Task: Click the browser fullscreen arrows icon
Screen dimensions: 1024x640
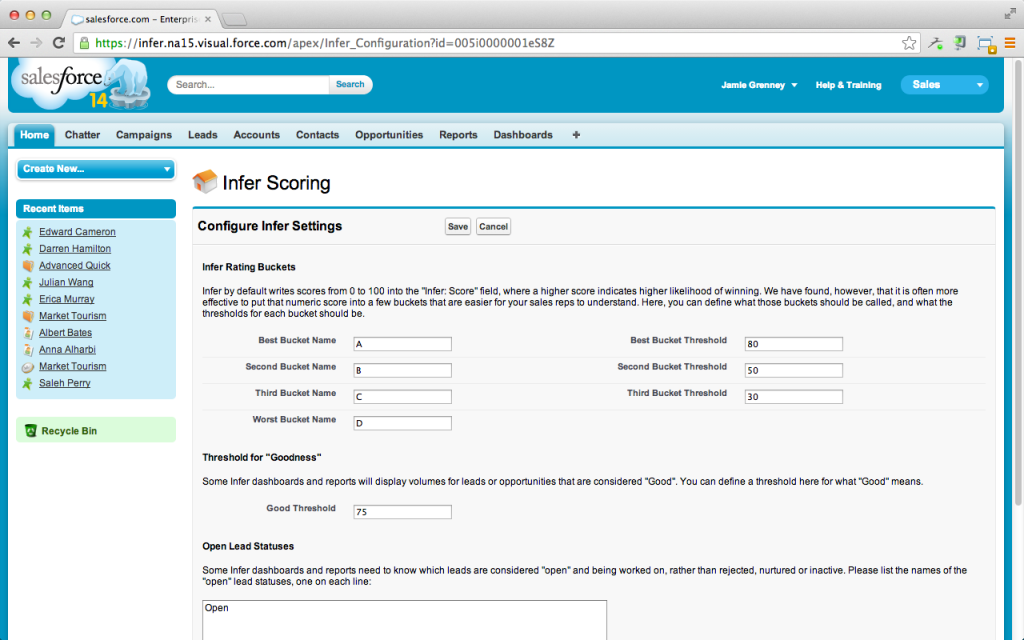Action: coord(1010,14)
